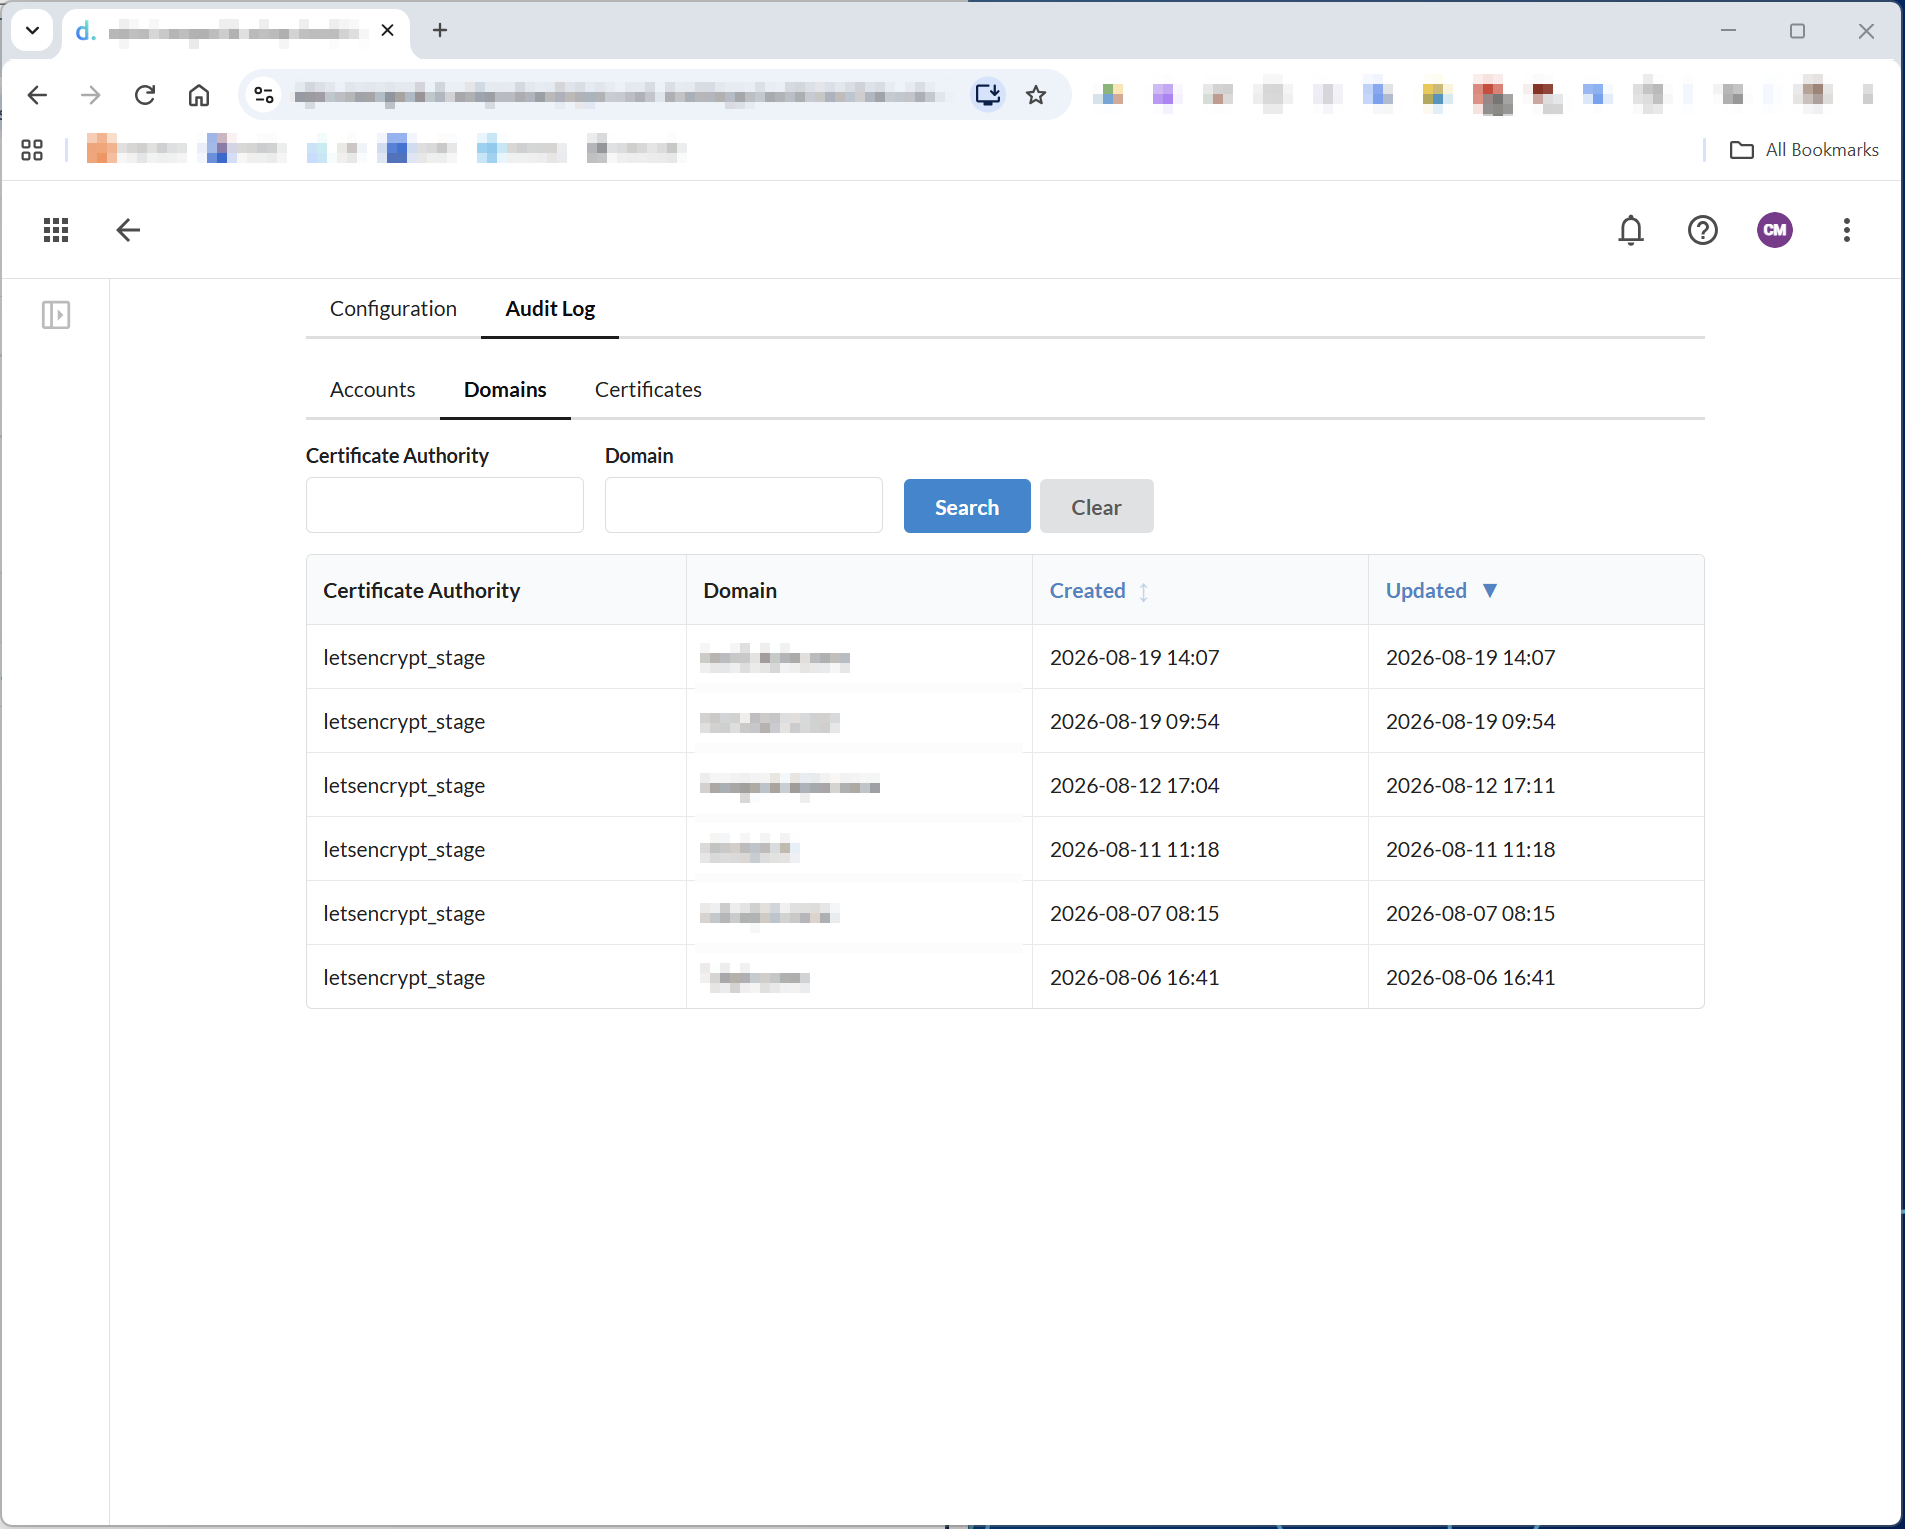This screenshot has width=1905, height=1529.
Task: Open the All Bookmarks folder
Action: (x=1805, y=150)
